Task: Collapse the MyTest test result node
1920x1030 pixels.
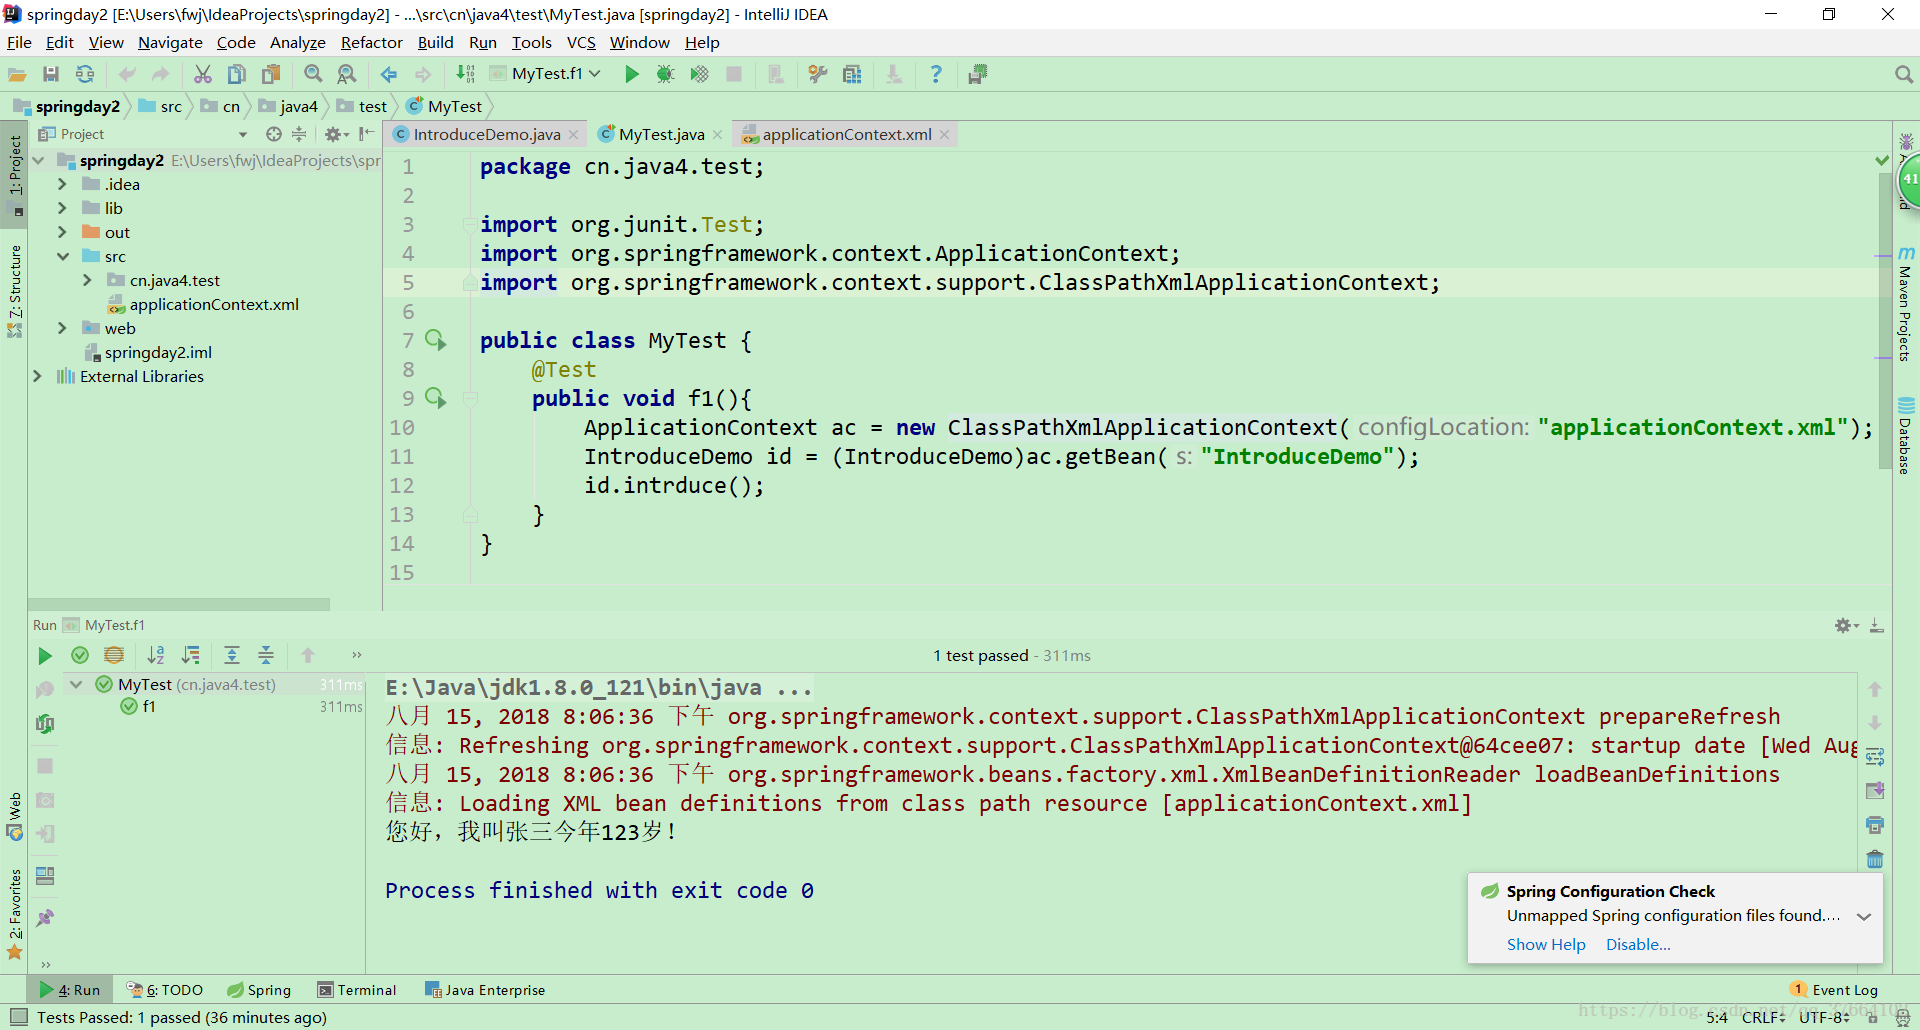Action: 76,684
